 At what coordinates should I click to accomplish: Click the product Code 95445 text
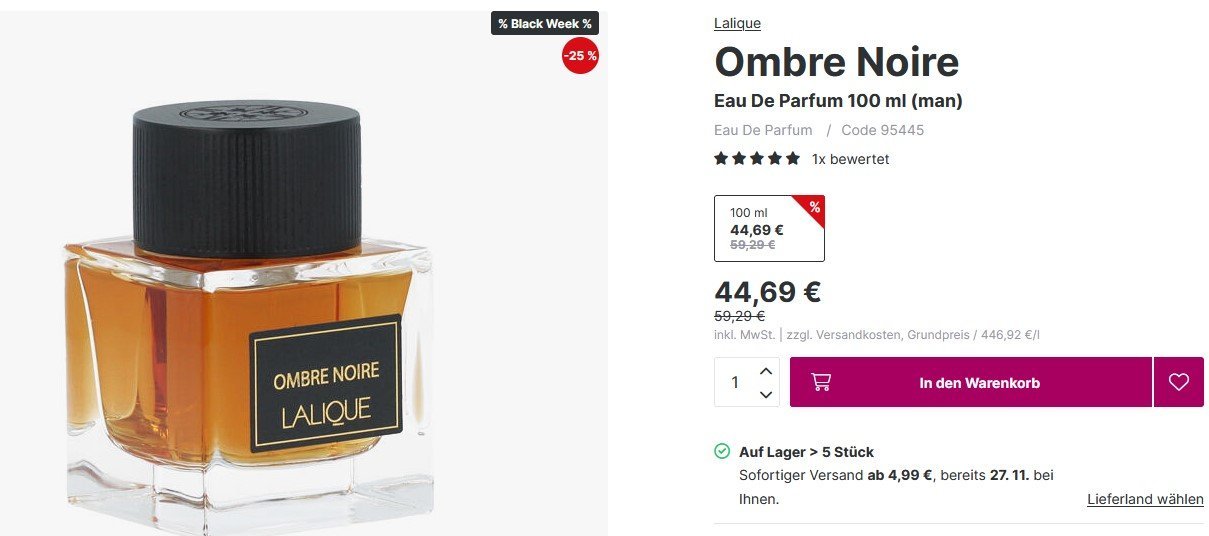coord(883,130)
